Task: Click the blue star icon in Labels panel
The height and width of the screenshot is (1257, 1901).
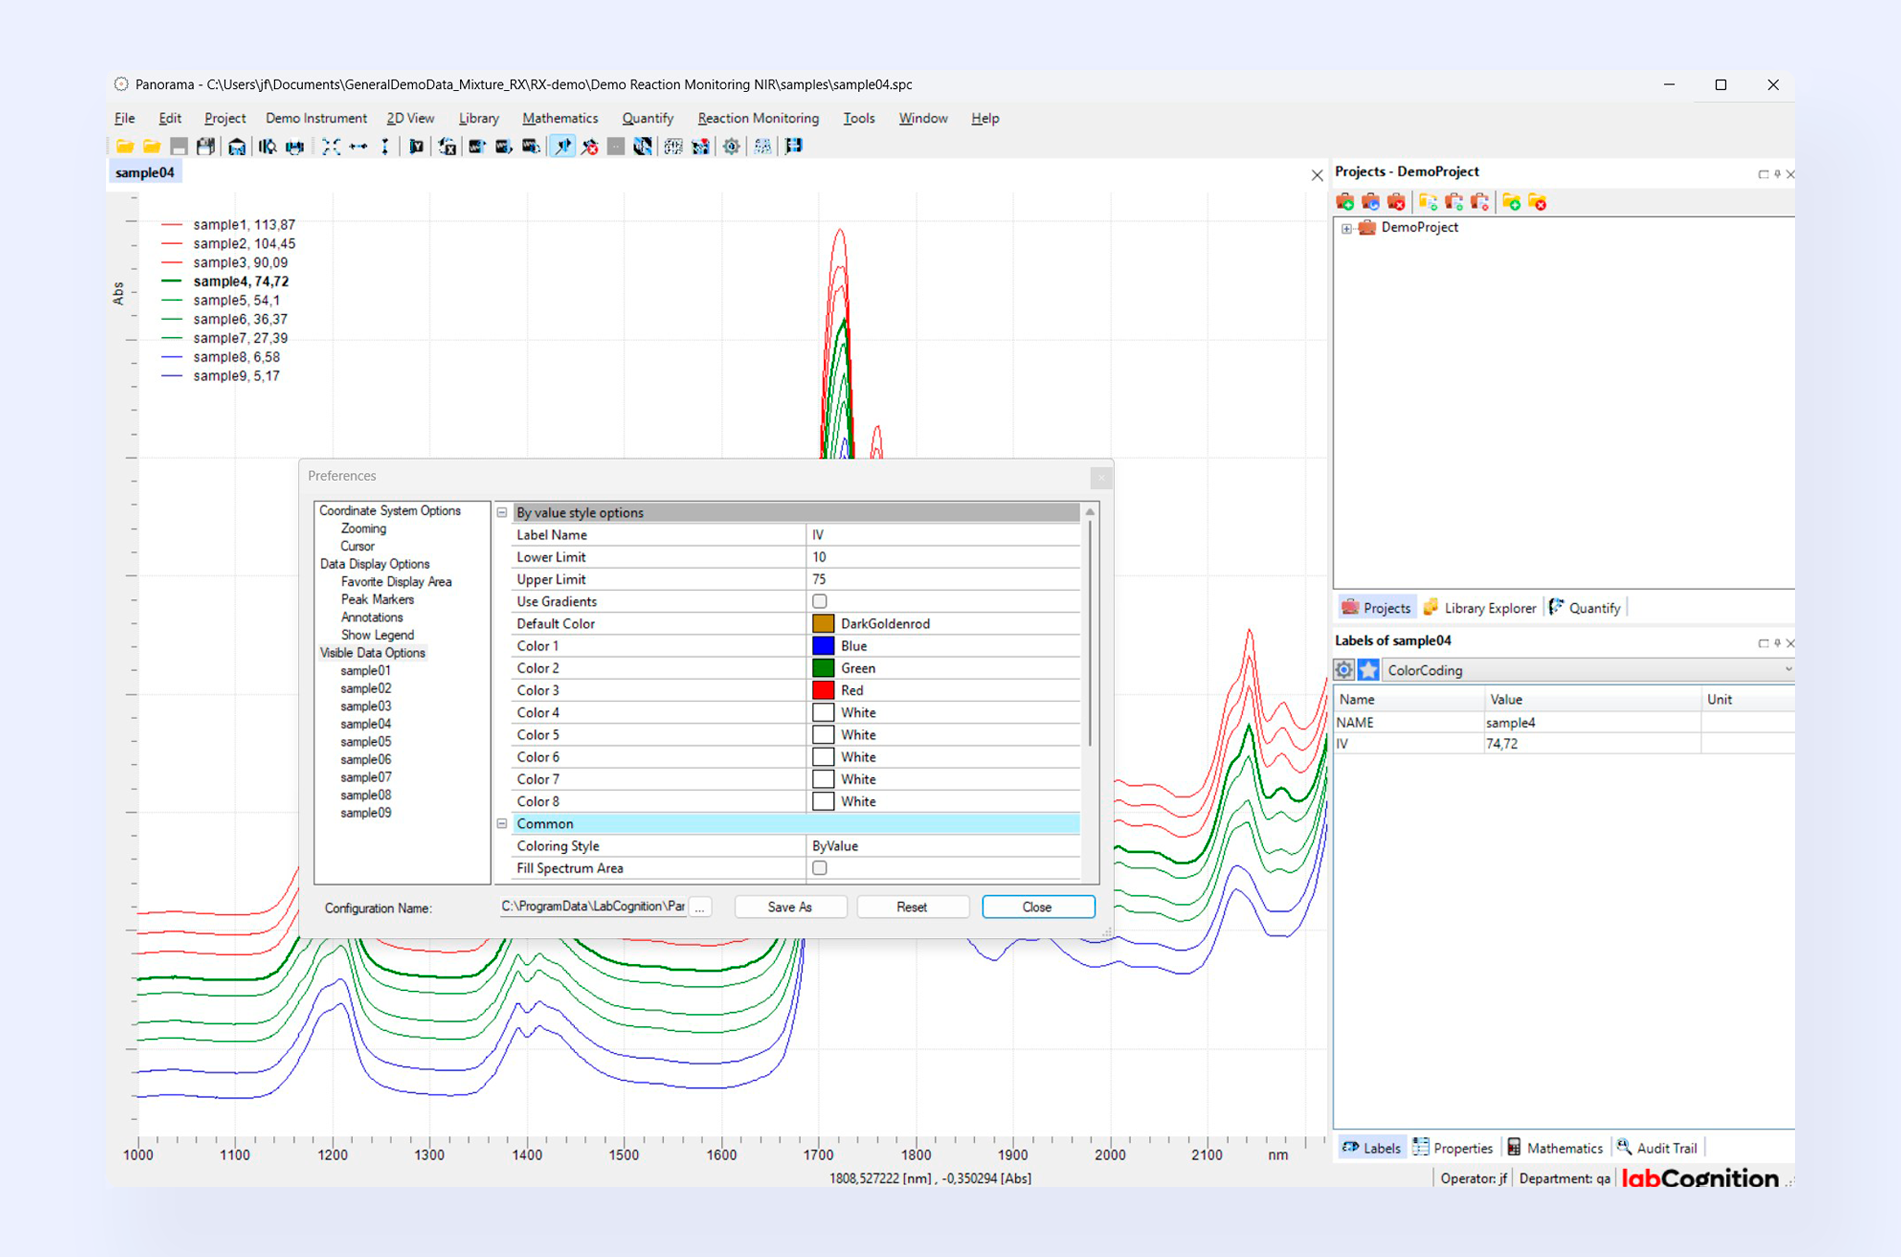Action: (x=1368, y=670)
